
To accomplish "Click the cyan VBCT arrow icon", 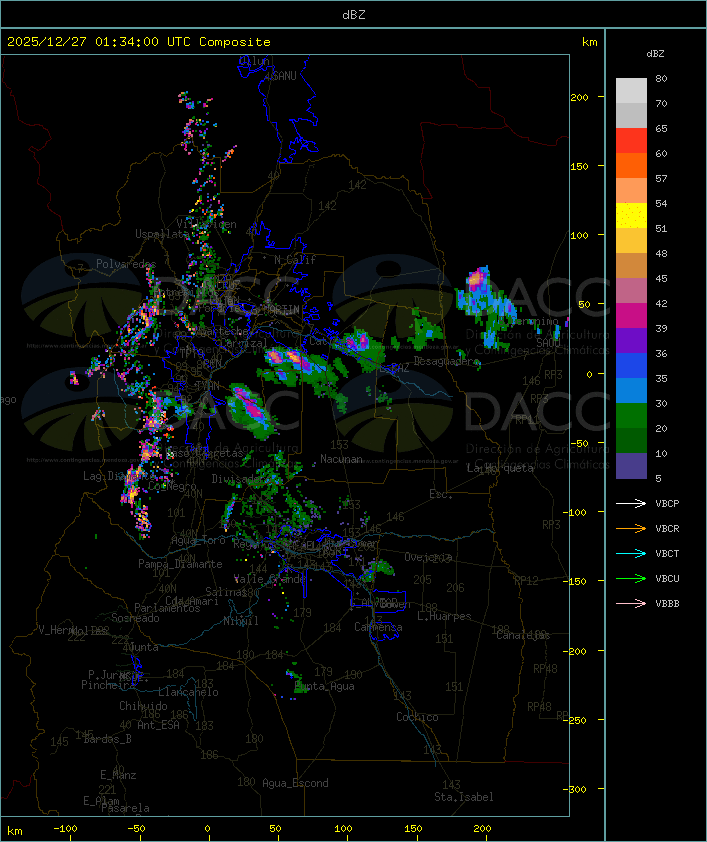I will pyautogui.click(x=631, y=553).
